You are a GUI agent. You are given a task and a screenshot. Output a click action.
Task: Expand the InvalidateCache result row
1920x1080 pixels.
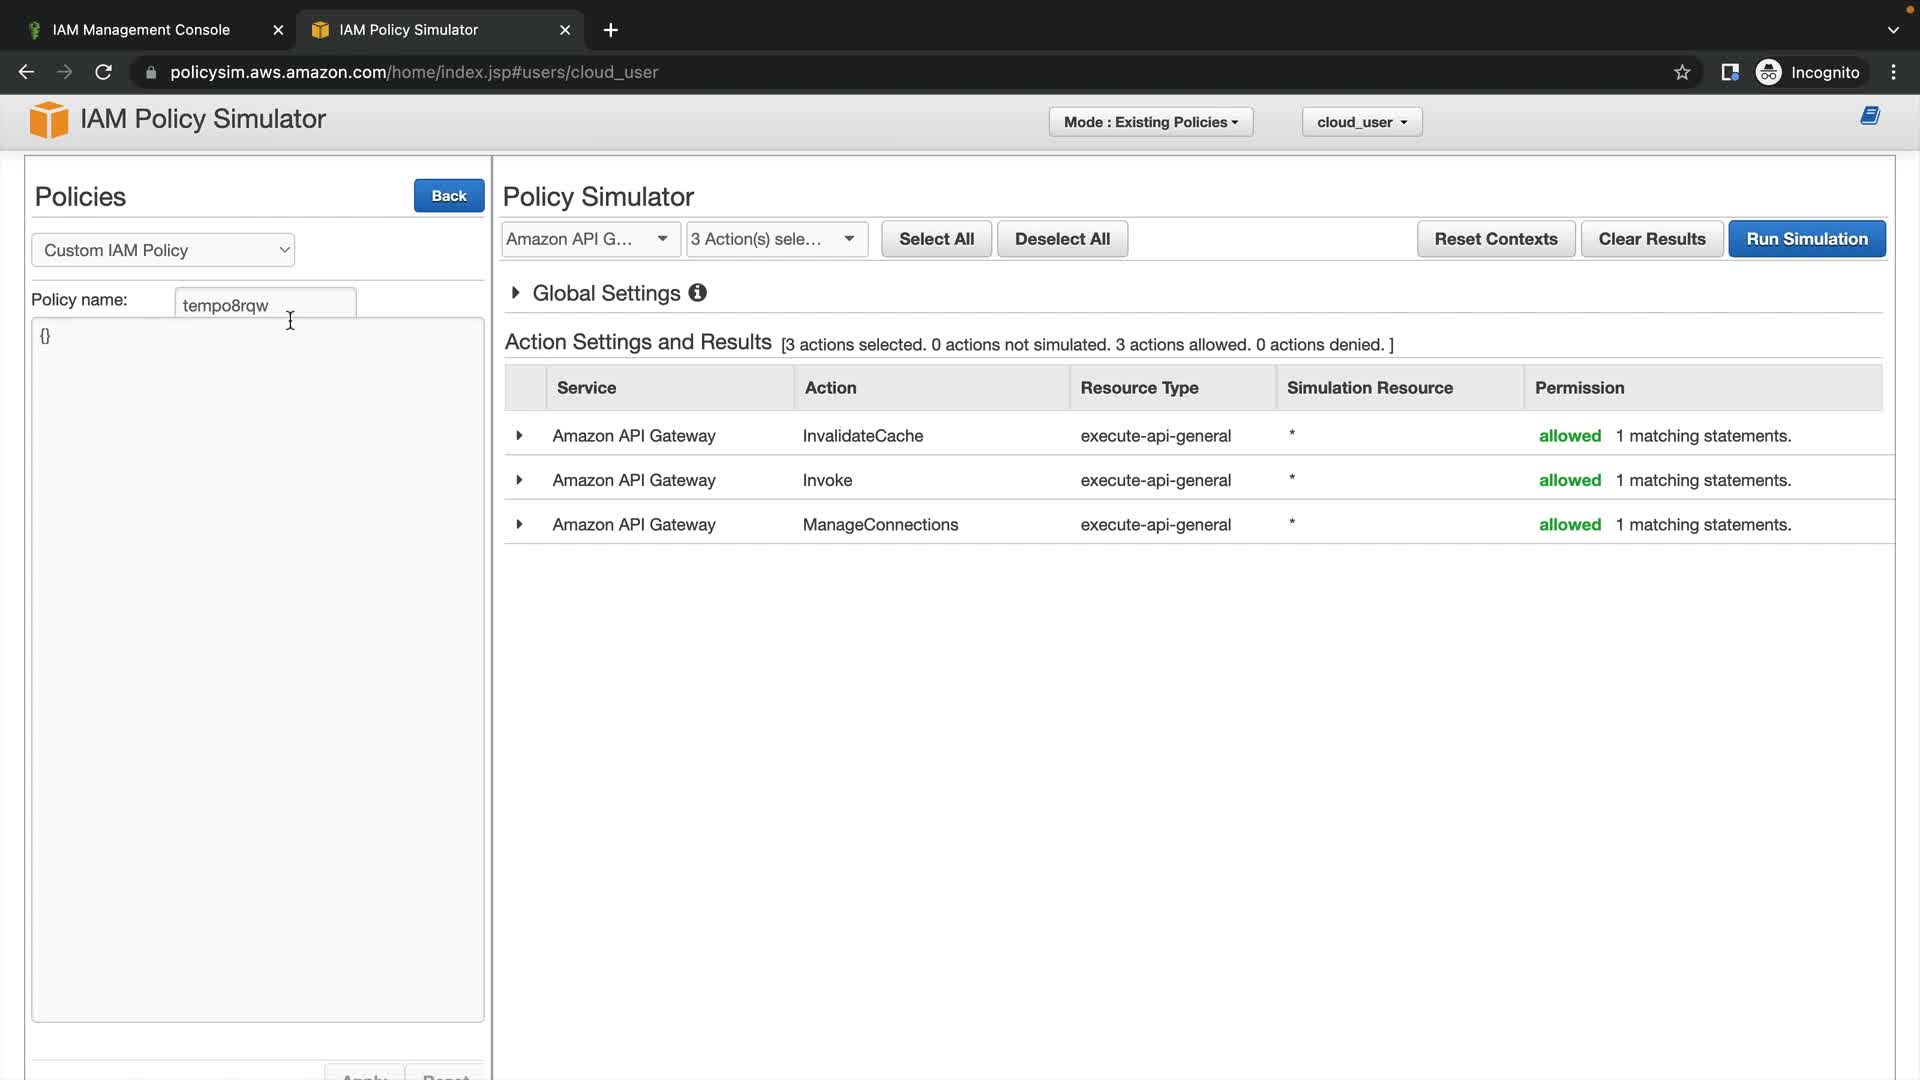click(x=519, y=436)
